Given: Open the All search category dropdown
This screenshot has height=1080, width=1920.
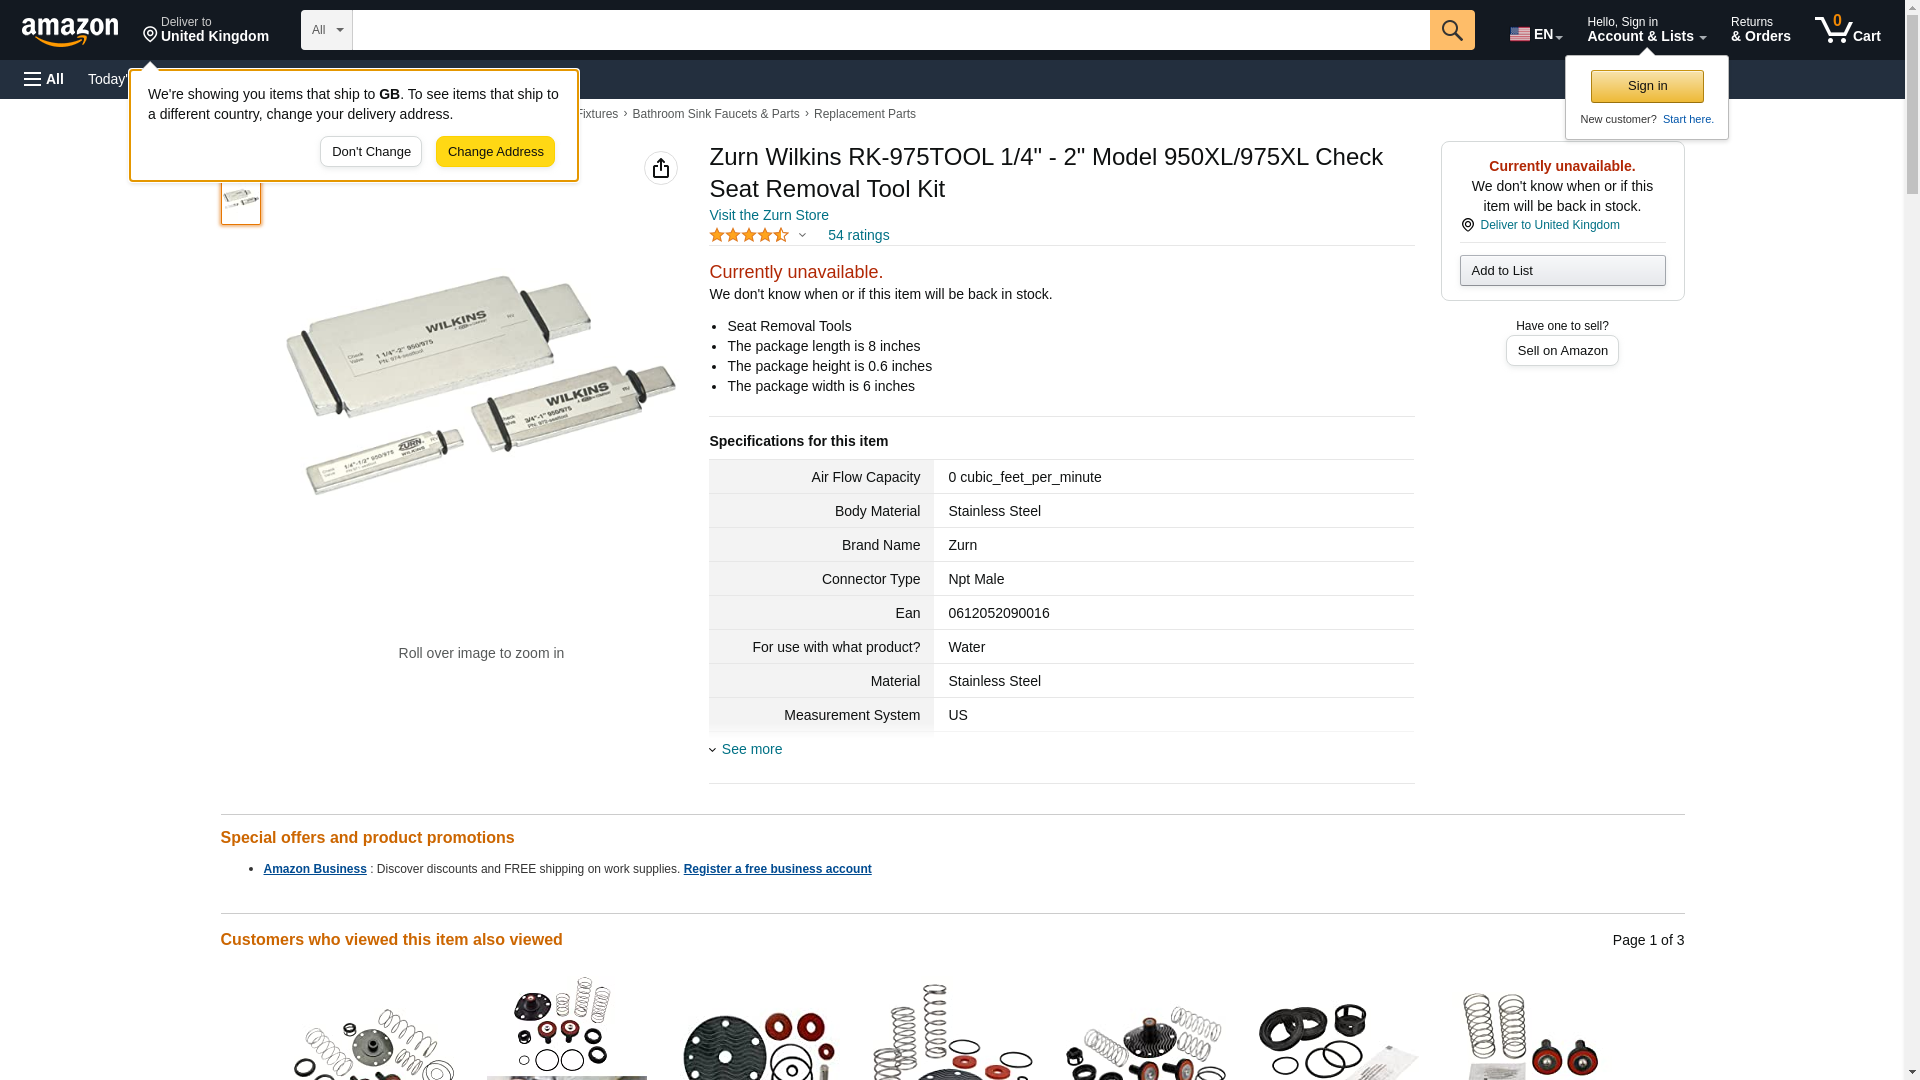Looking at the screenshot, I should point(327,30).
